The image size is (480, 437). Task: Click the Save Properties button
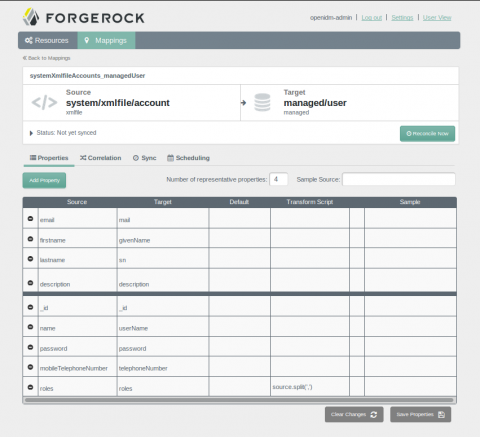421,414
